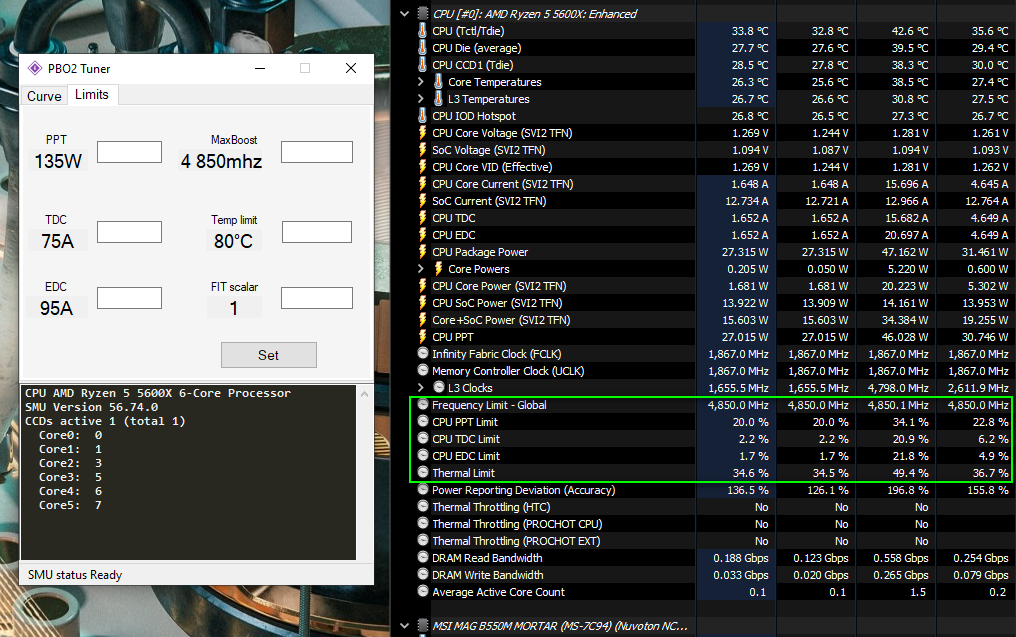Focus the TDC input field
The image size is (1016, 637).
coord(130,232)
